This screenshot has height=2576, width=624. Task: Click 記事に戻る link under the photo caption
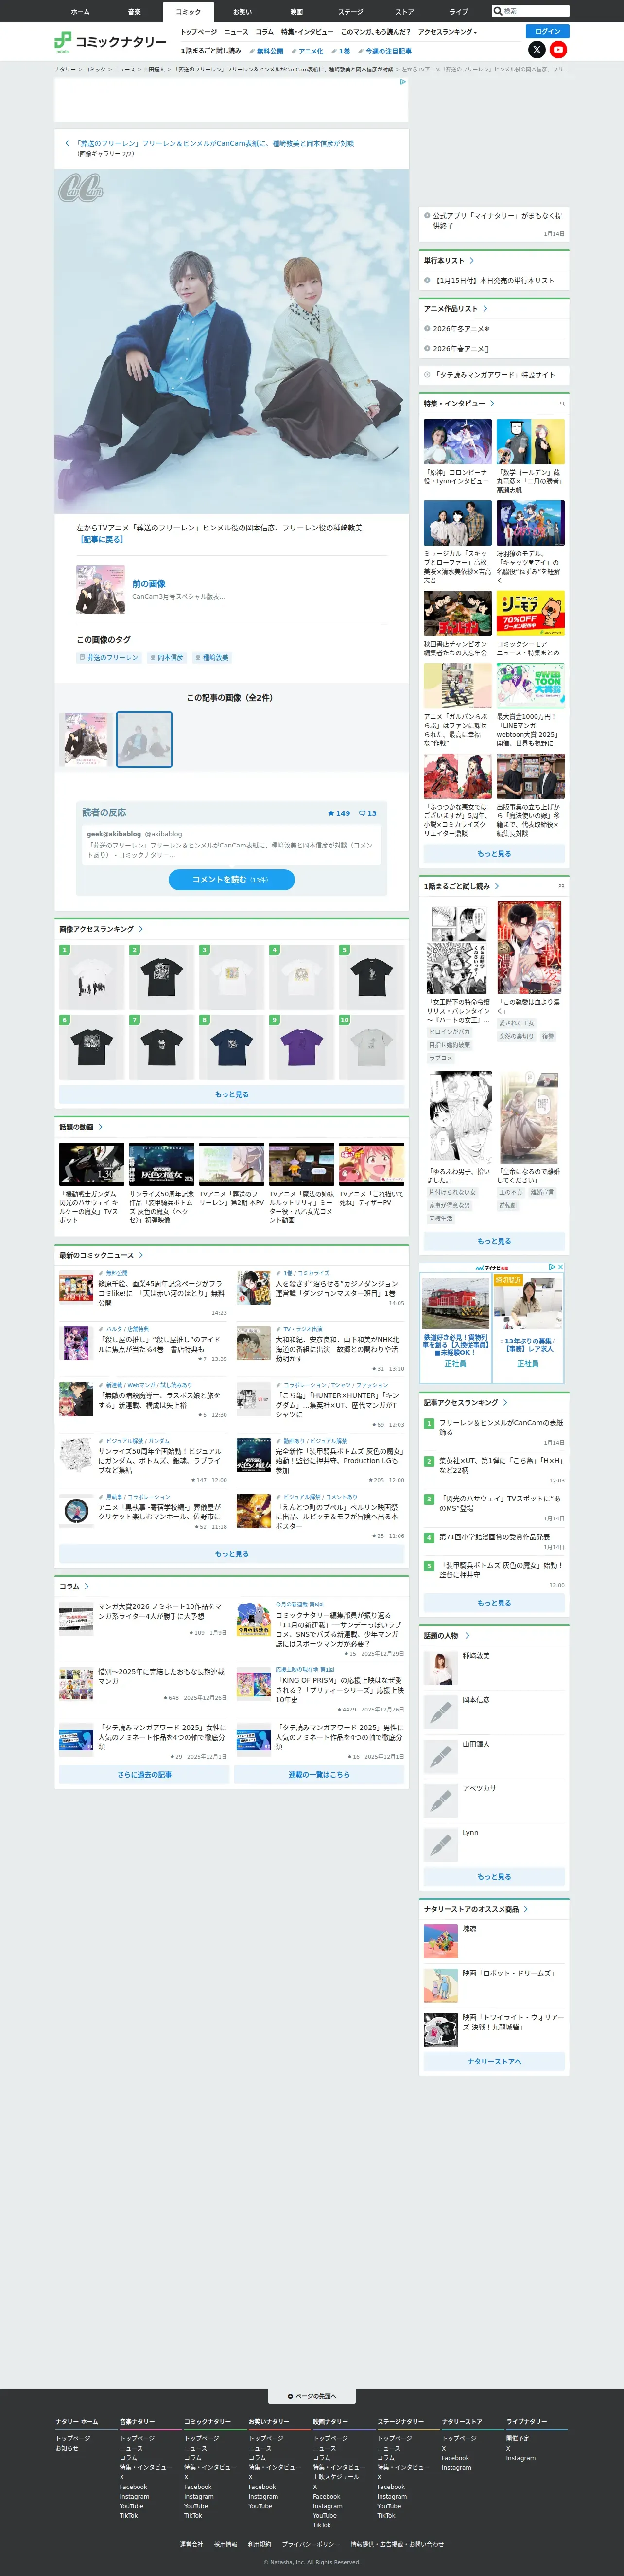101,539
